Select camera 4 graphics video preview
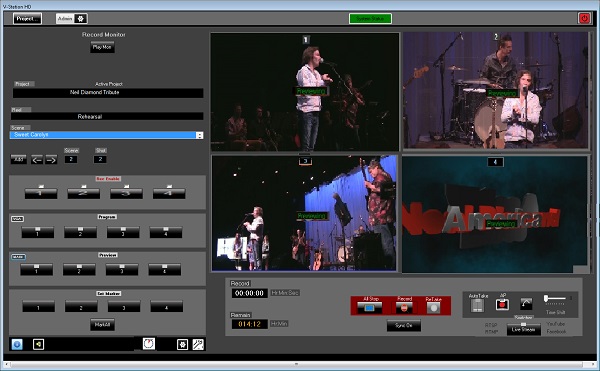The height and width of the screenshot is (371, 600). click(x=495, y=214)
